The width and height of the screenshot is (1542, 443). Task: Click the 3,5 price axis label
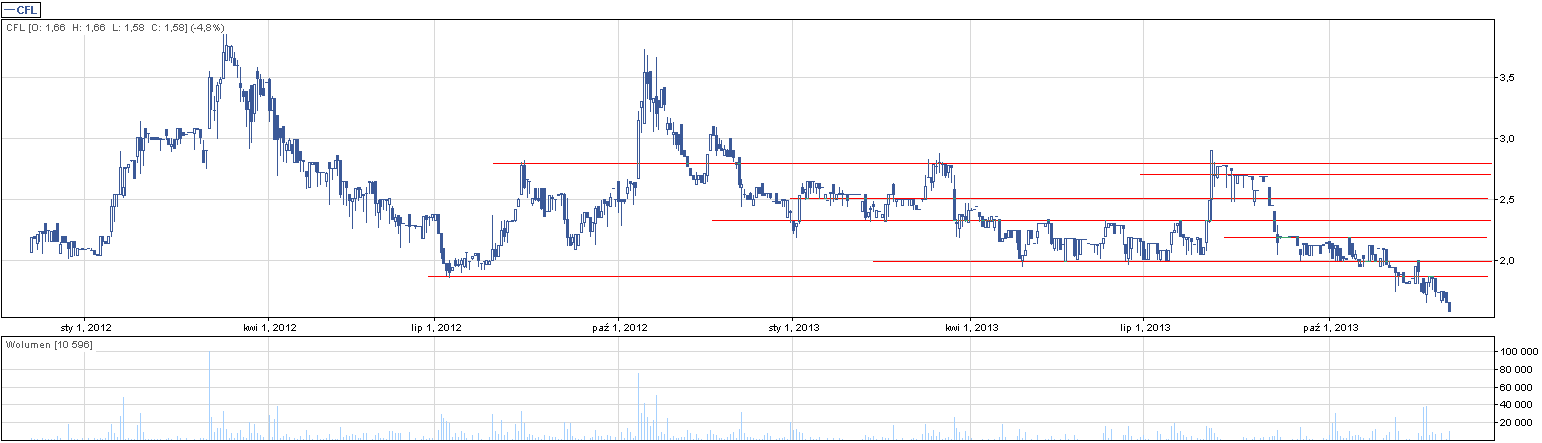[1505, 77]
